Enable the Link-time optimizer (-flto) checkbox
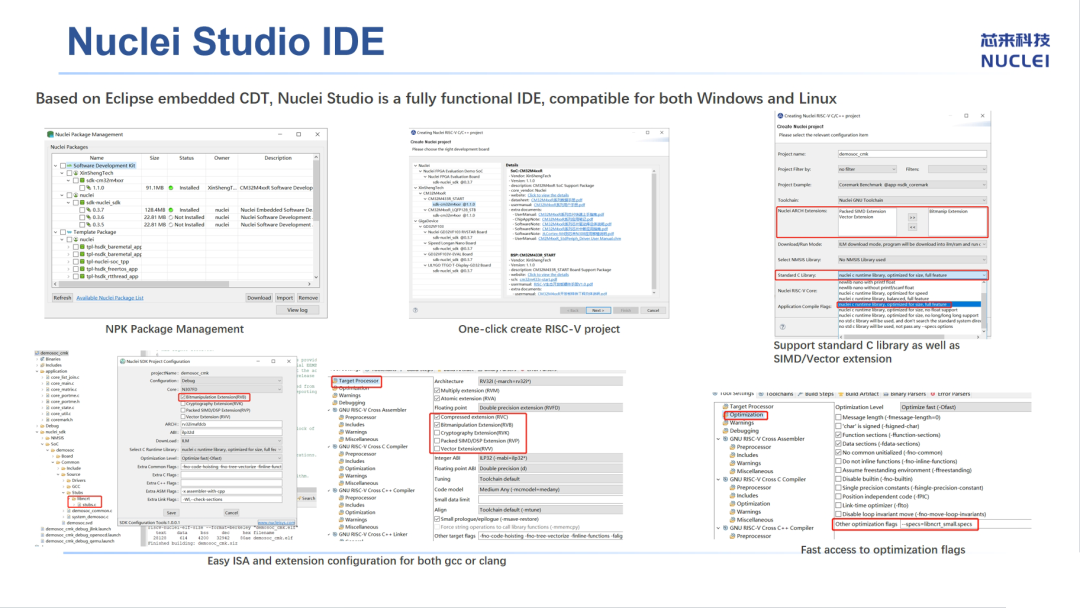This screenshot has height=608, width=1080. click(x=838, y=505)
